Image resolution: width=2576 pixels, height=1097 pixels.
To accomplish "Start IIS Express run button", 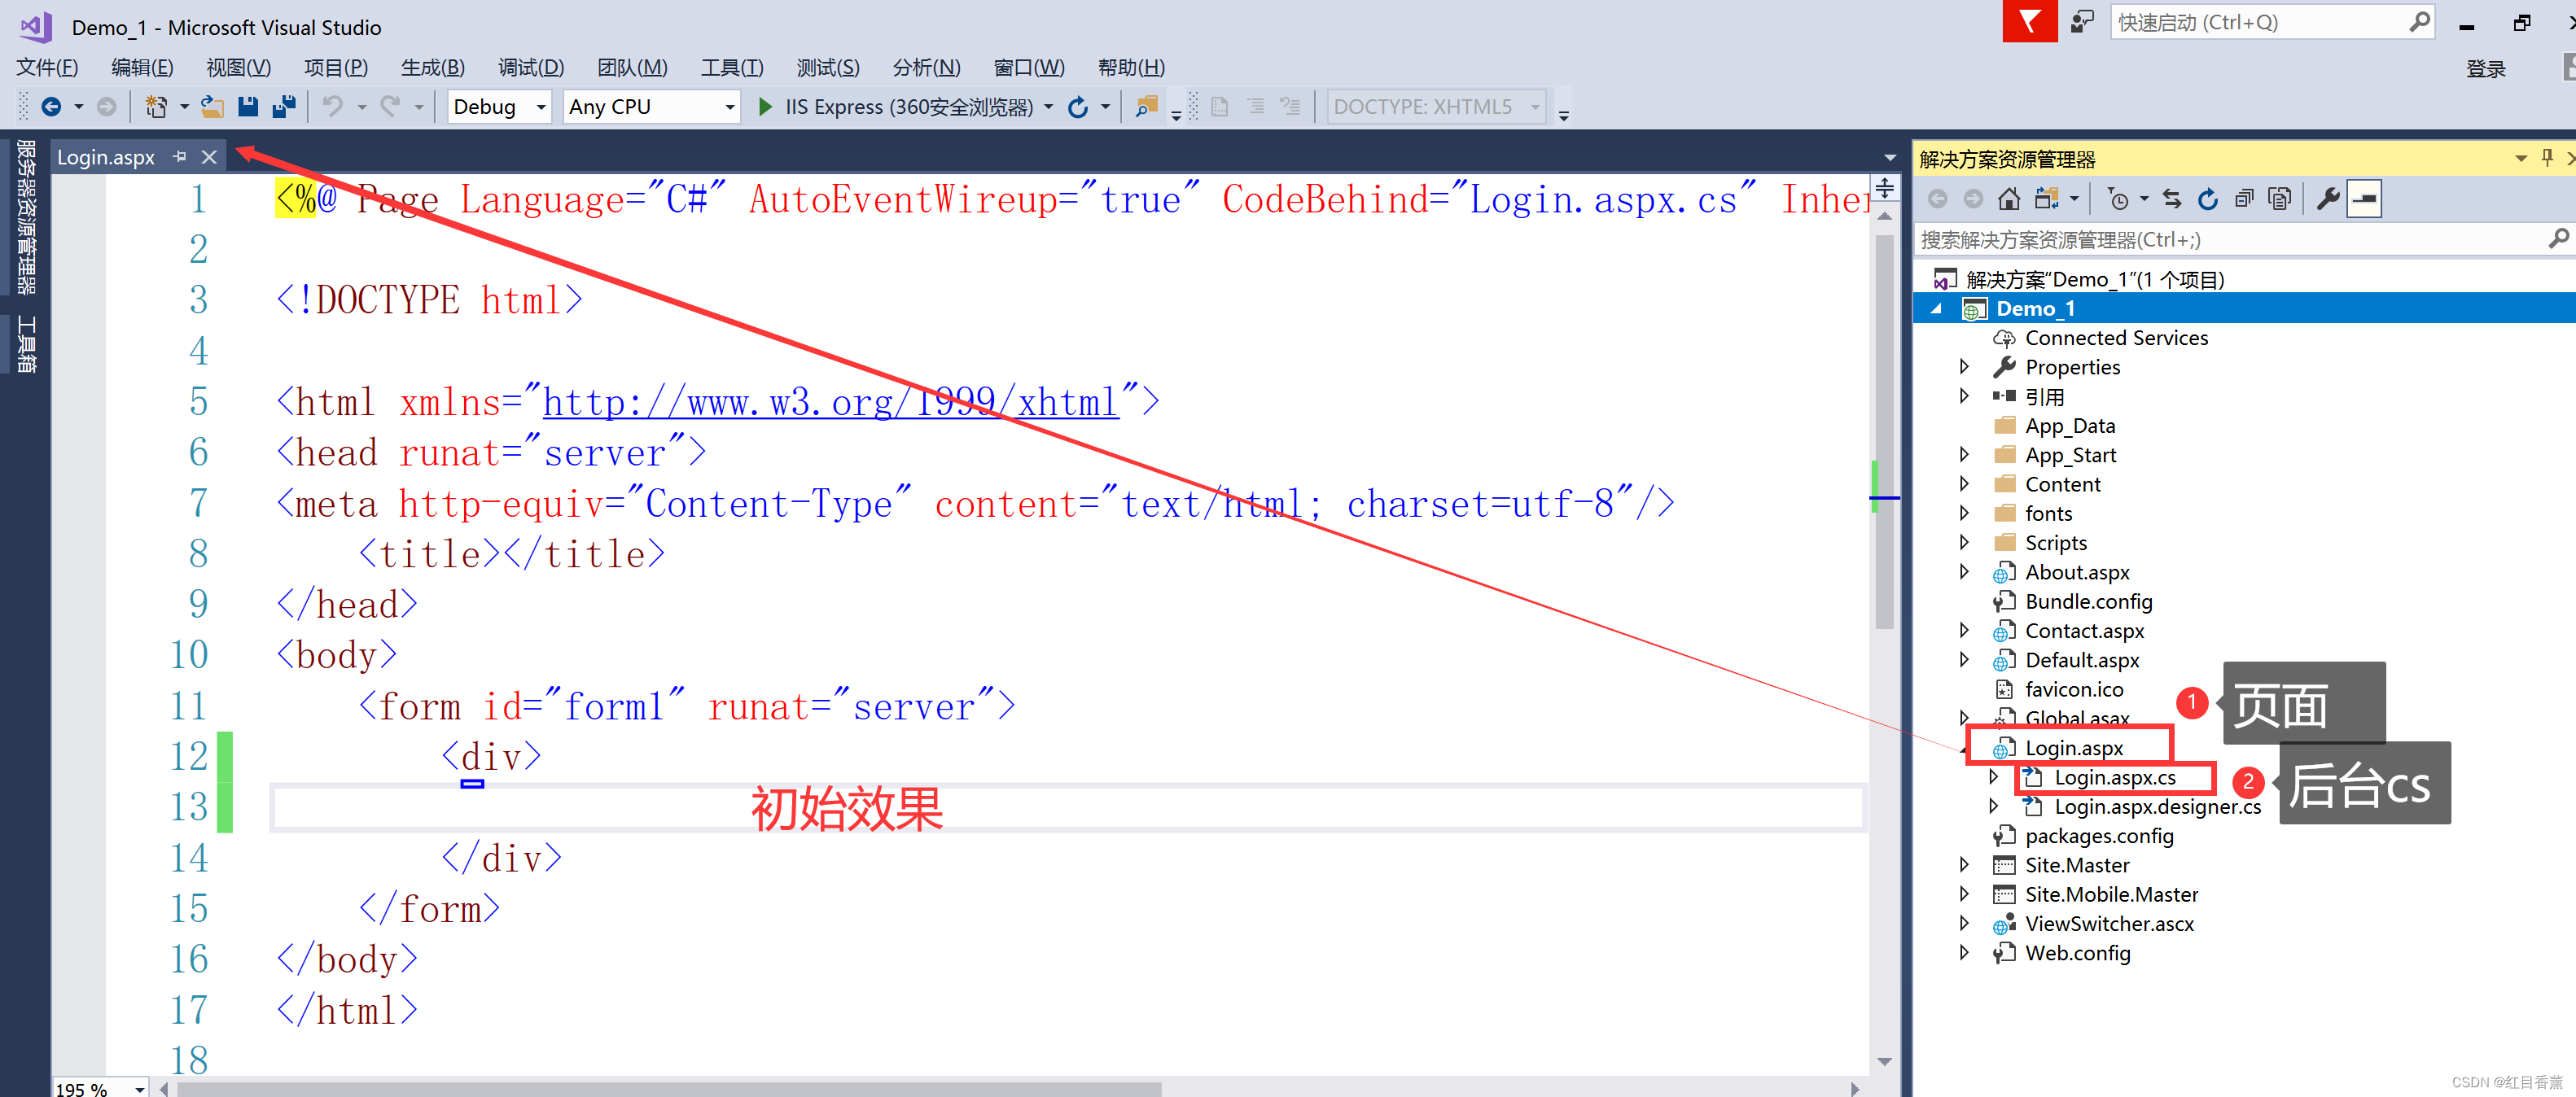I will (766, 106).
